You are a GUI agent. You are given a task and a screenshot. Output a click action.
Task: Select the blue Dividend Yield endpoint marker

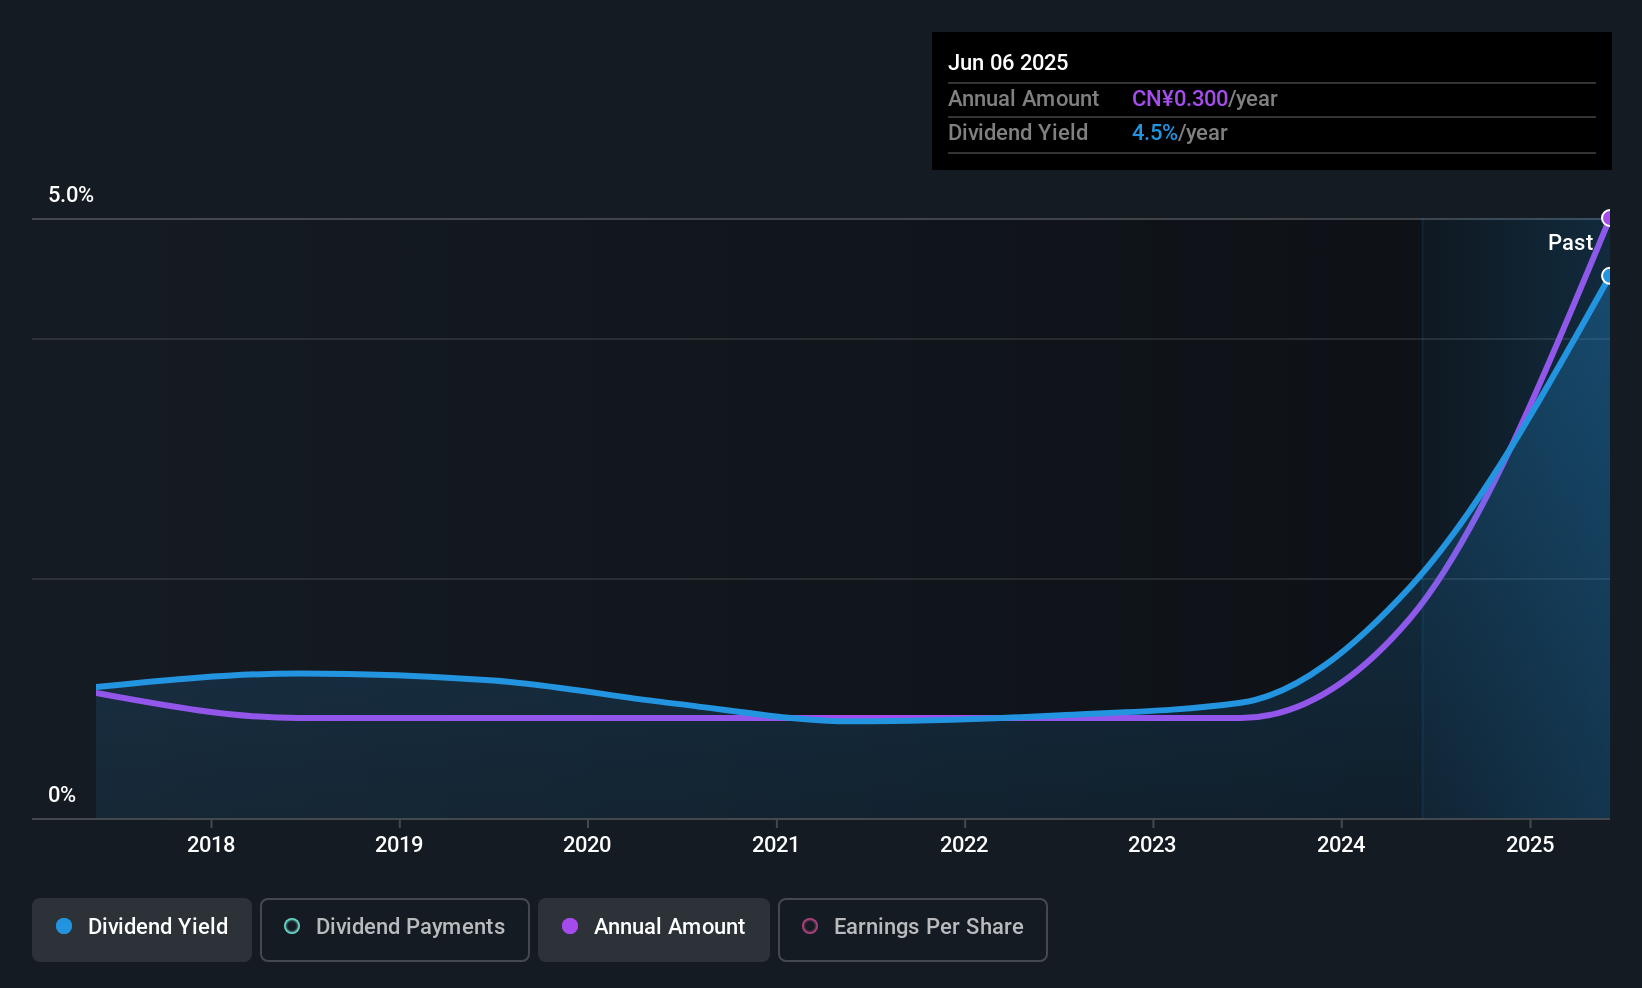[1608, 276]
